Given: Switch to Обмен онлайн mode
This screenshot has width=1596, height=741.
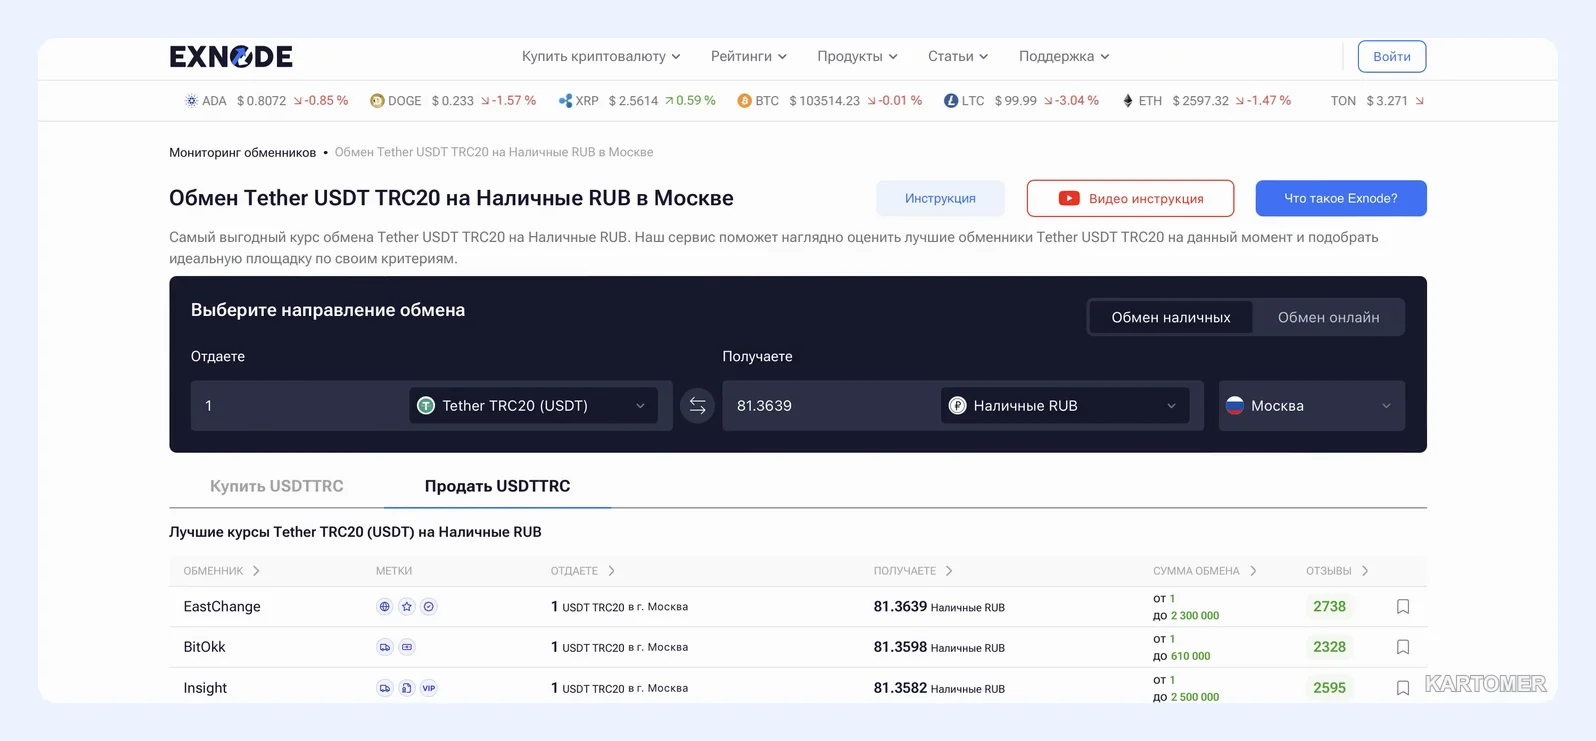Looking at the screenshot, I should 1328,317.
